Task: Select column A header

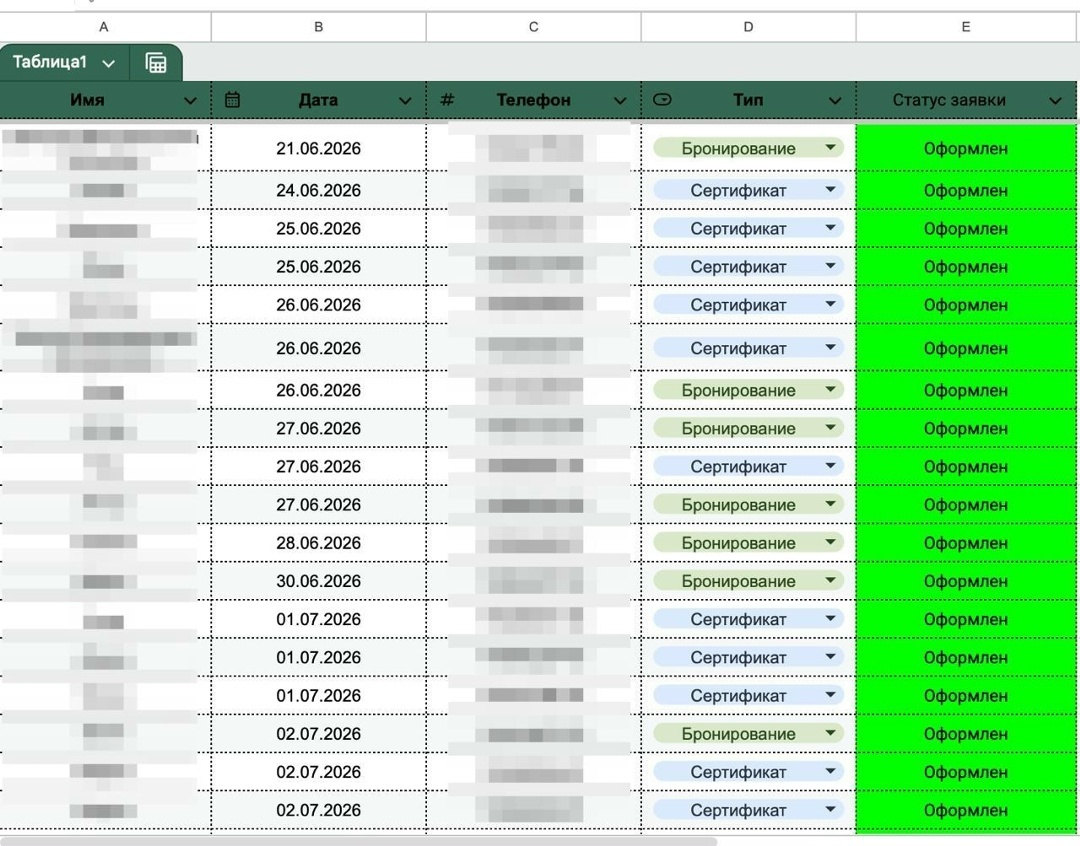Action: [x=103, y=27]
